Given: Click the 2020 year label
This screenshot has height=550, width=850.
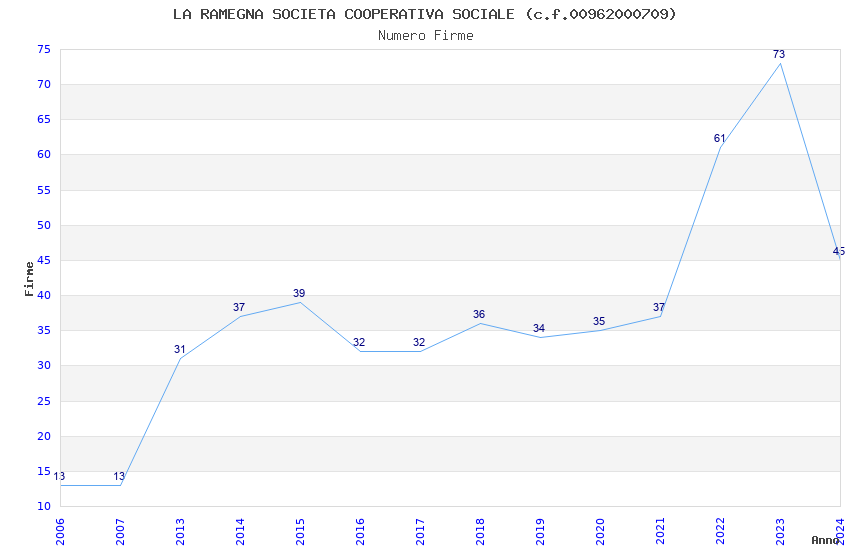Looking at the screenshot, I should [600, 532].
